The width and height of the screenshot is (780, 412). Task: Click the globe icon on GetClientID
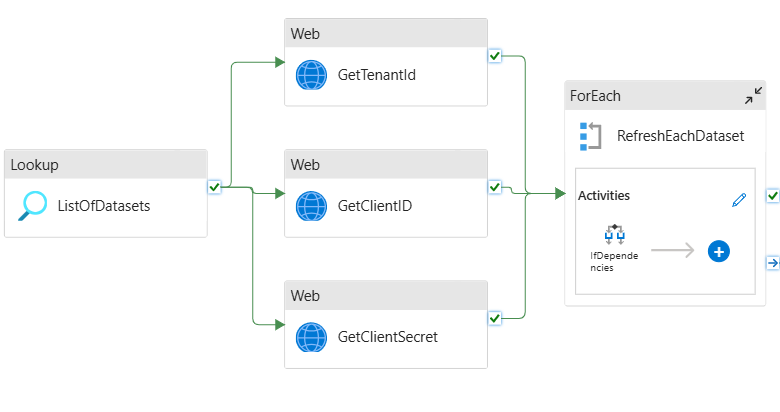point(312,206)
